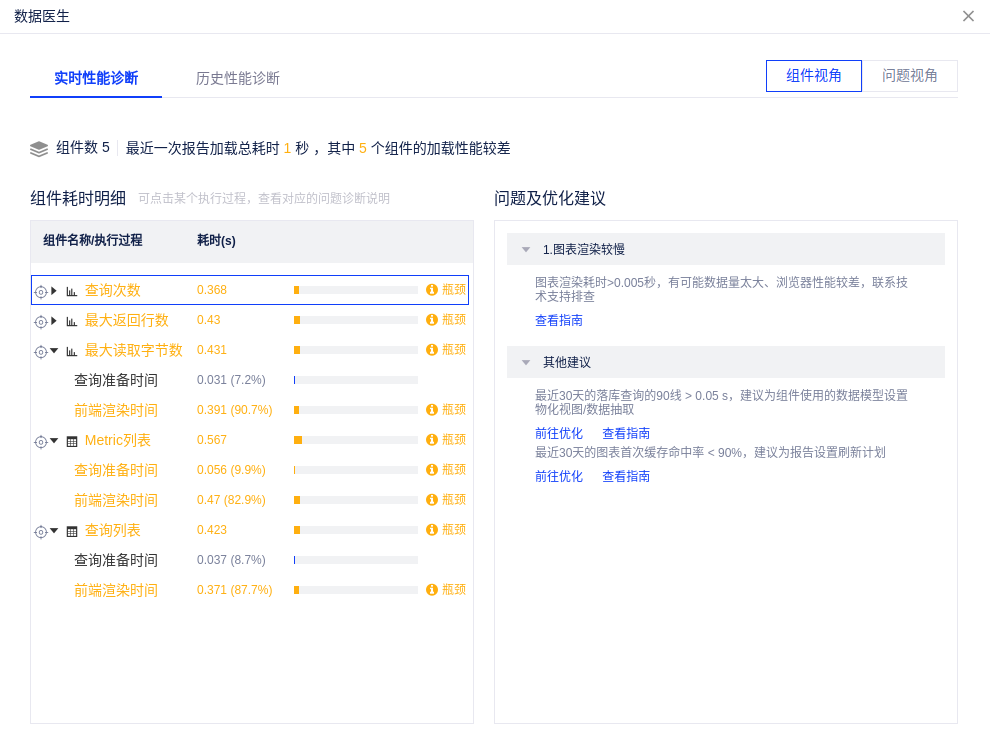Switch to 组件视角 view
The image size is (990, 733).
pos(813,76)
